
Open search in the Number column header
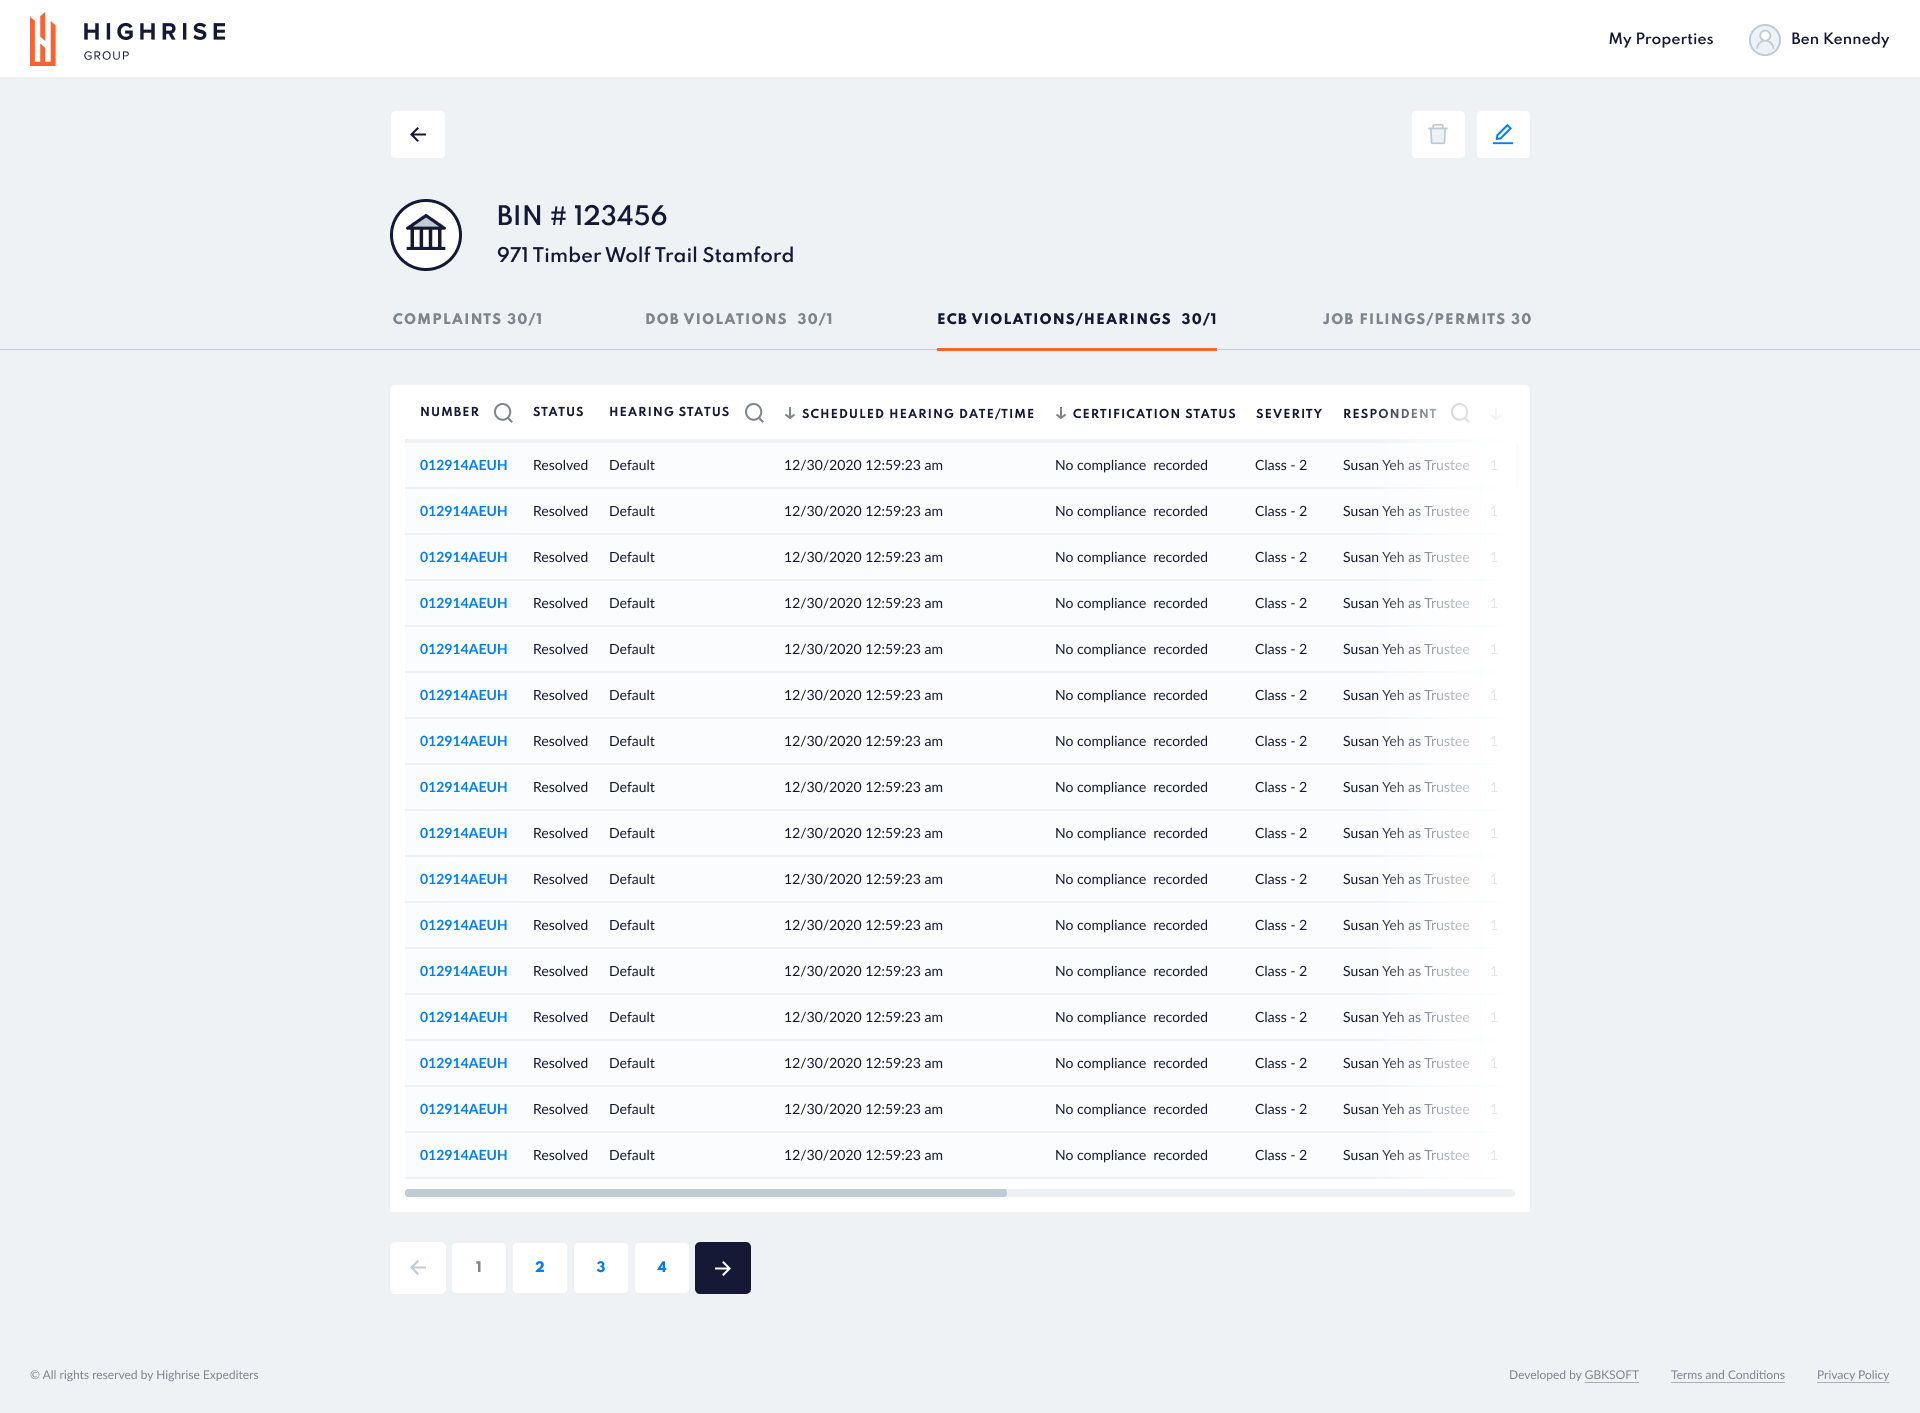point(503,413)
